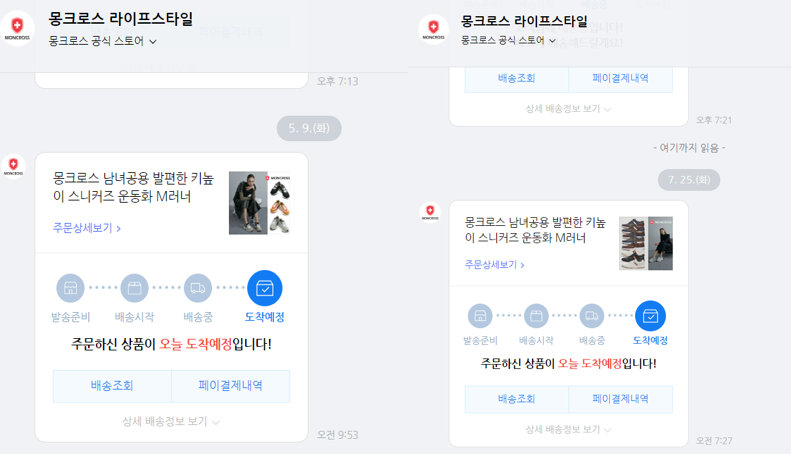Expand 상세 배송정보 보기 in 오전 9:53 message
This screenshot has height=454, width=791.
coord(171,422)
